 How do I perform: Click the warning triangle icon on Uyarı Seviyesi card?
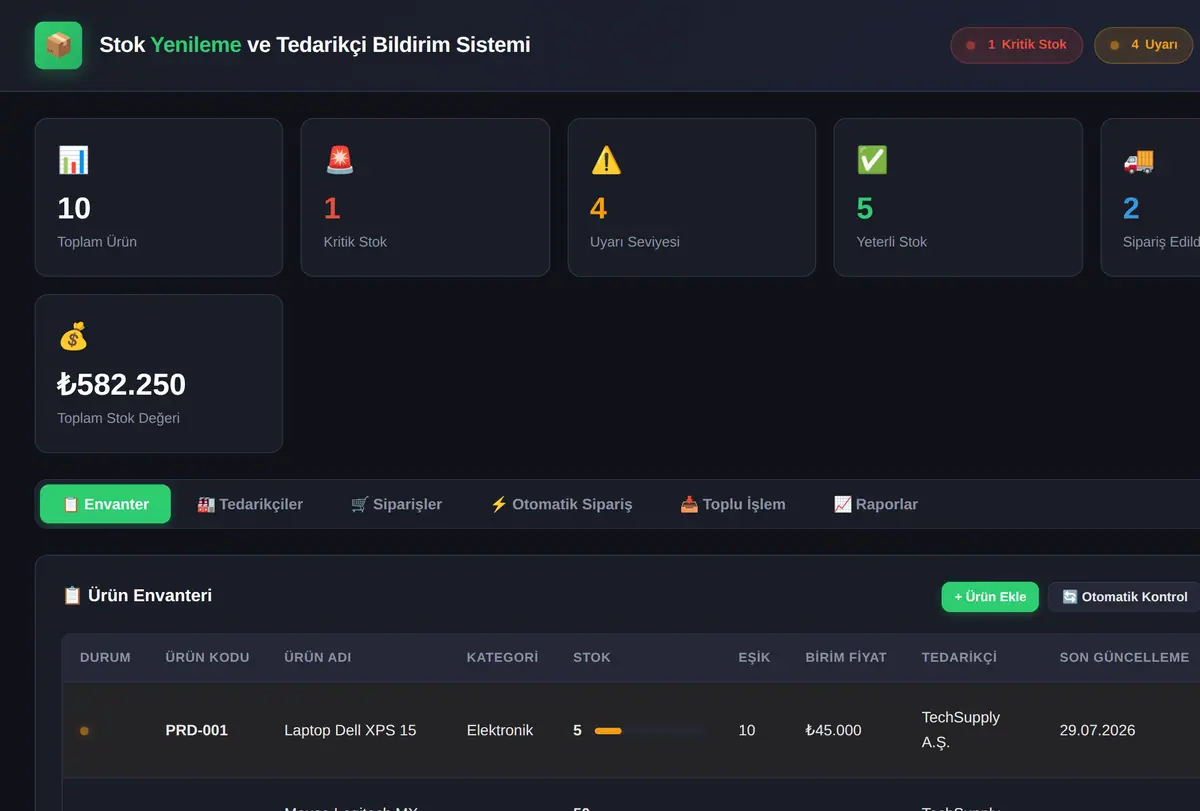point(606,160)
